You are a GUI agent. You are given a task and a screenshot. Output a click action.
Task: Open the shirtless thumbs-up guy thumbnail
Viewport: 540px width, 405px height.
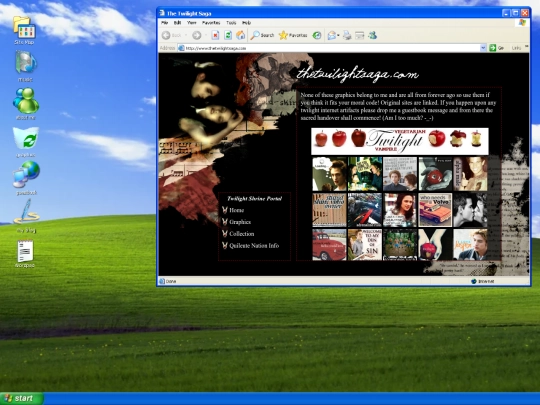click(470, 174)
